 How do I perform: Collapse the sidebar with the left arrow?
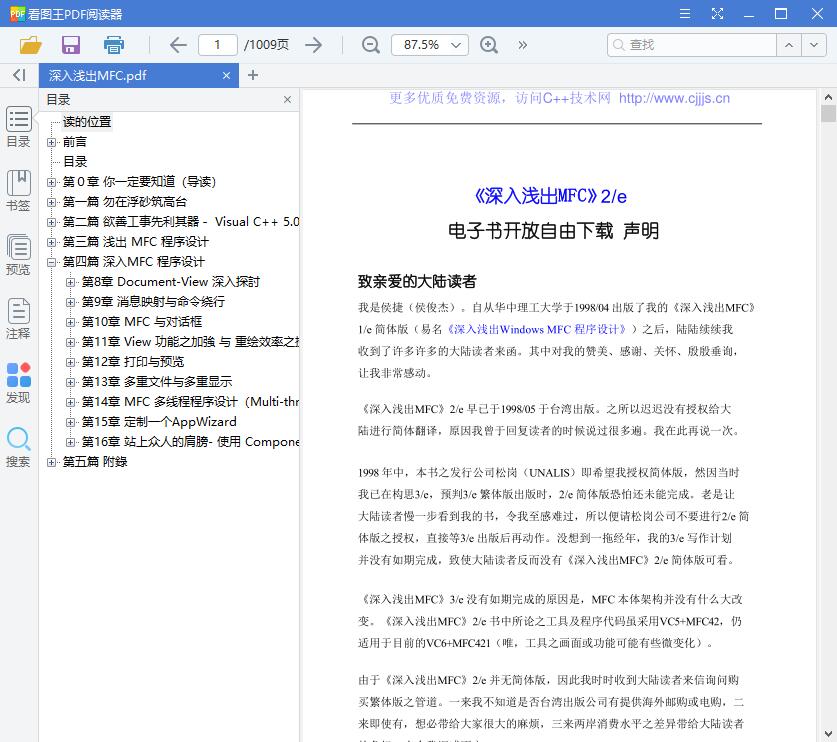point(19,75)
